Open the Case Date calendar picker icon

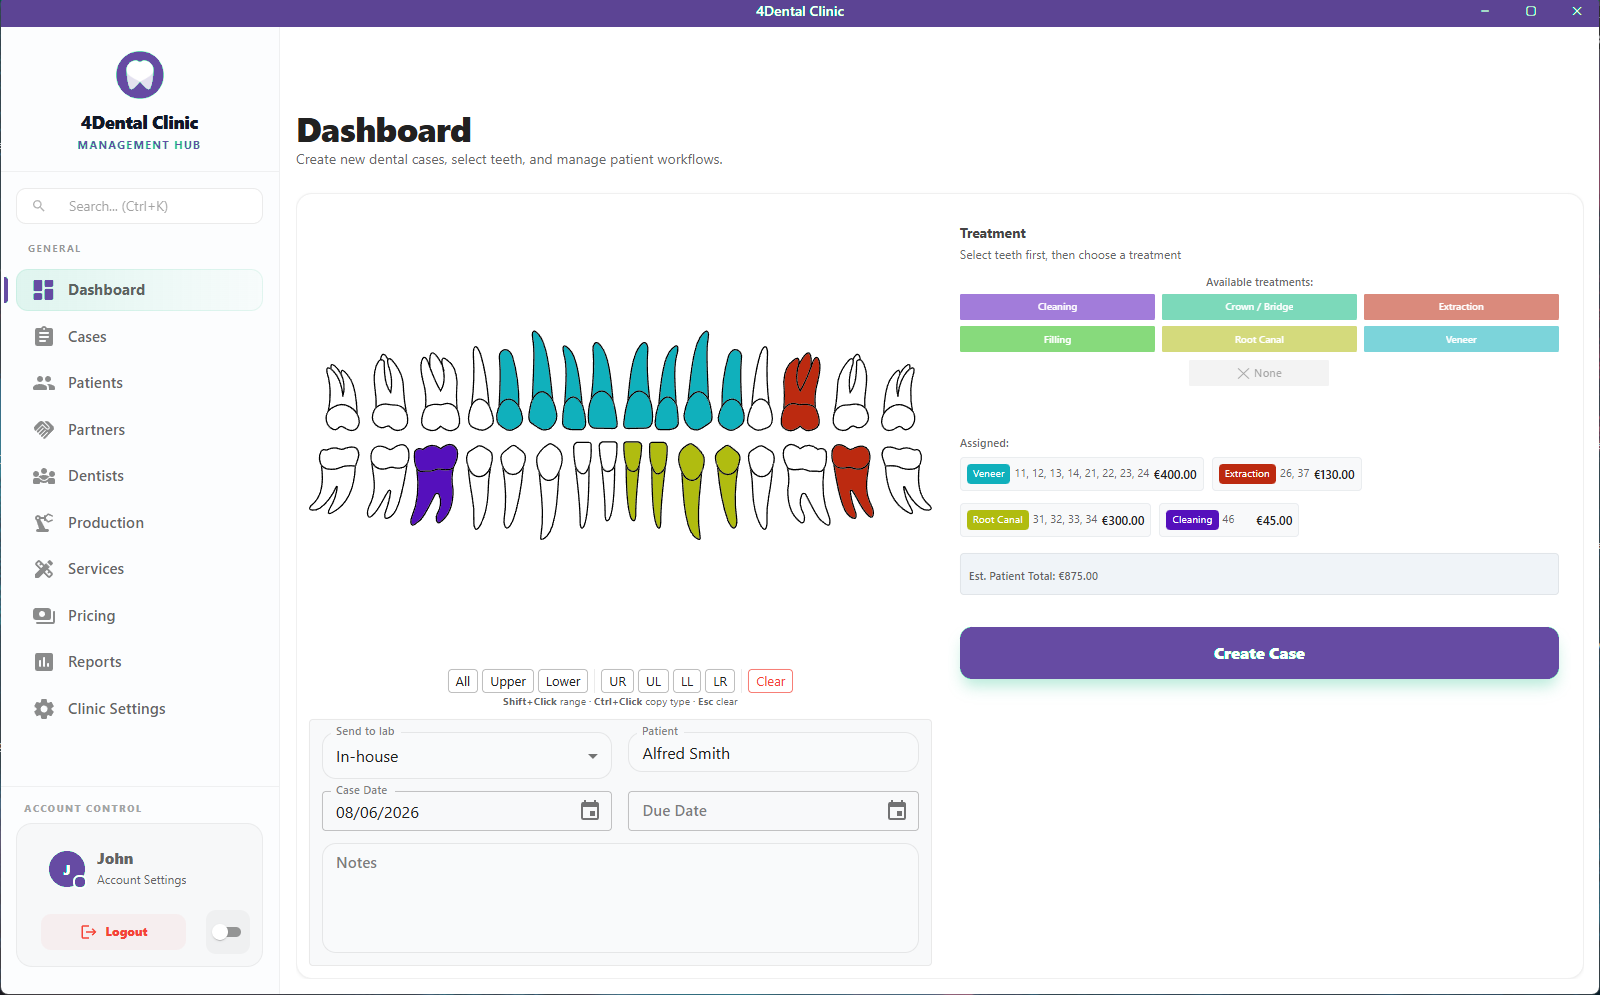590,811
